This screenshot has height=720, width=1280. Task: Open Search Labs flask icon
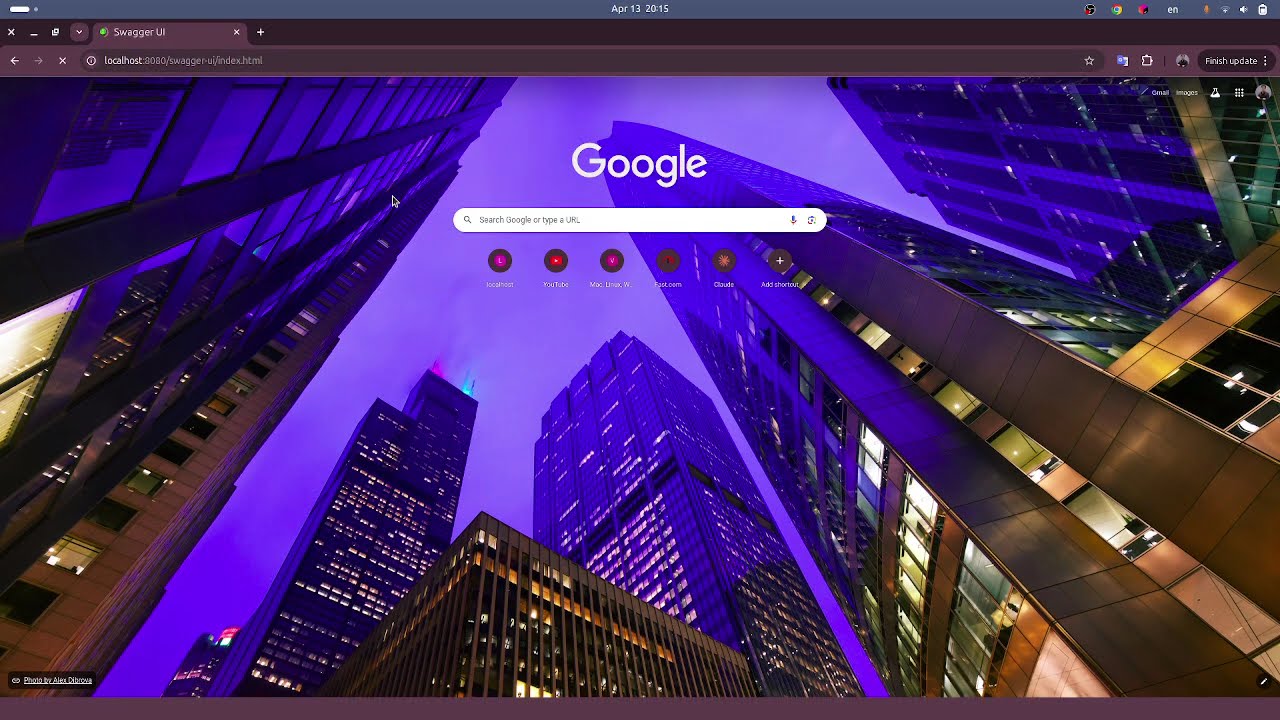coord(1215,93)
